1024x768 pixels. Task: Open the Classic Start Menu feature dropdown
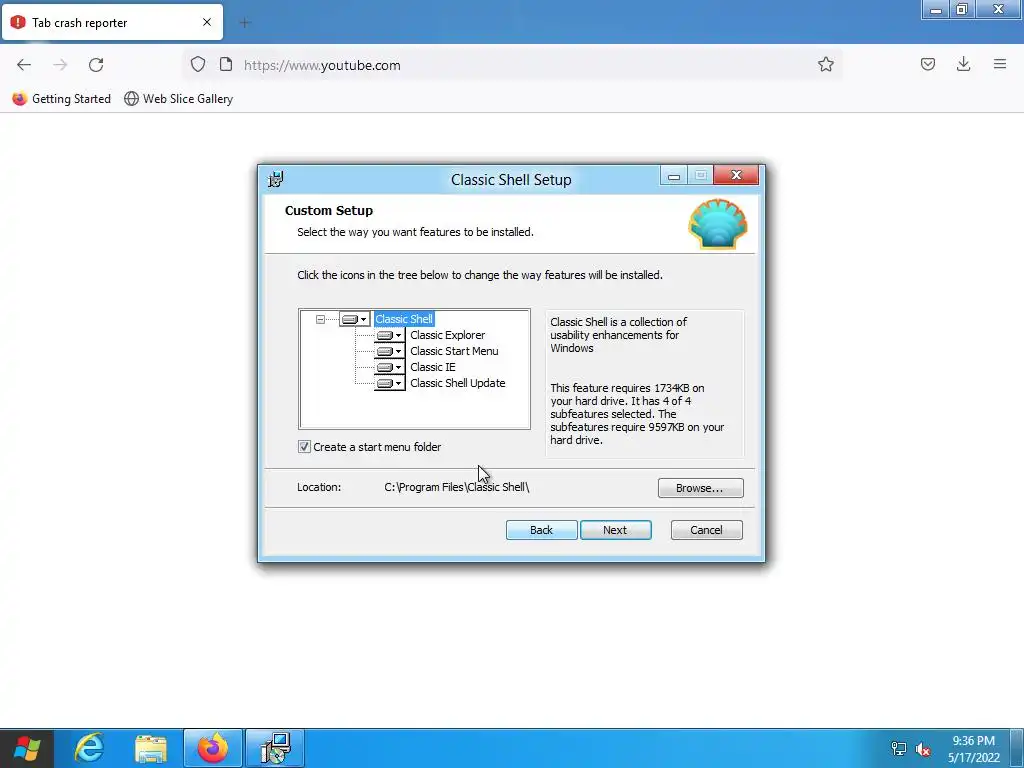390,351
